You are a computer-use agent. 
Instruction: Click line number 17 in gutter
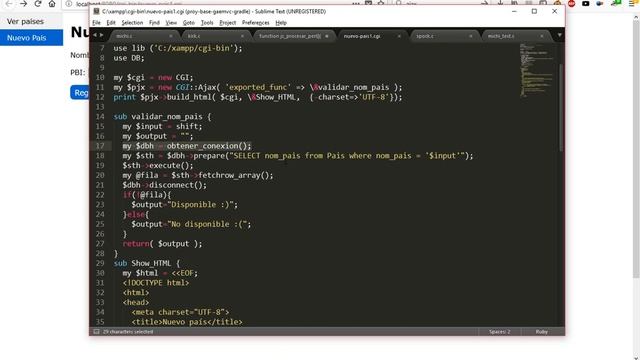point(100,146)
